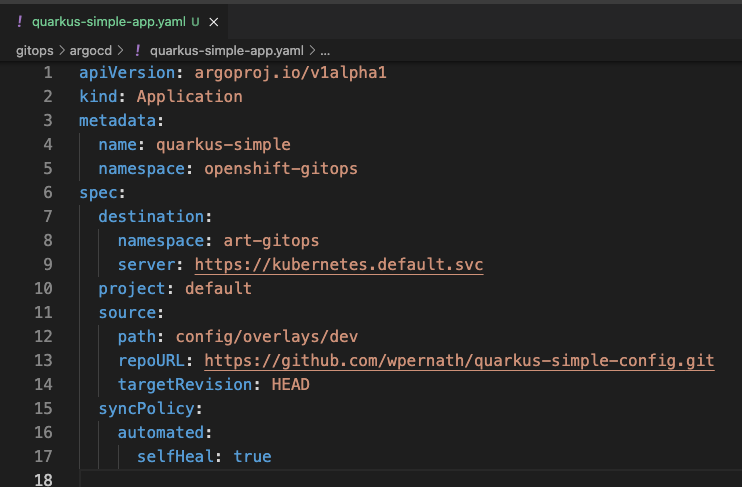
Task: Click the 'HEAD' value
Action: pos(291,385)
